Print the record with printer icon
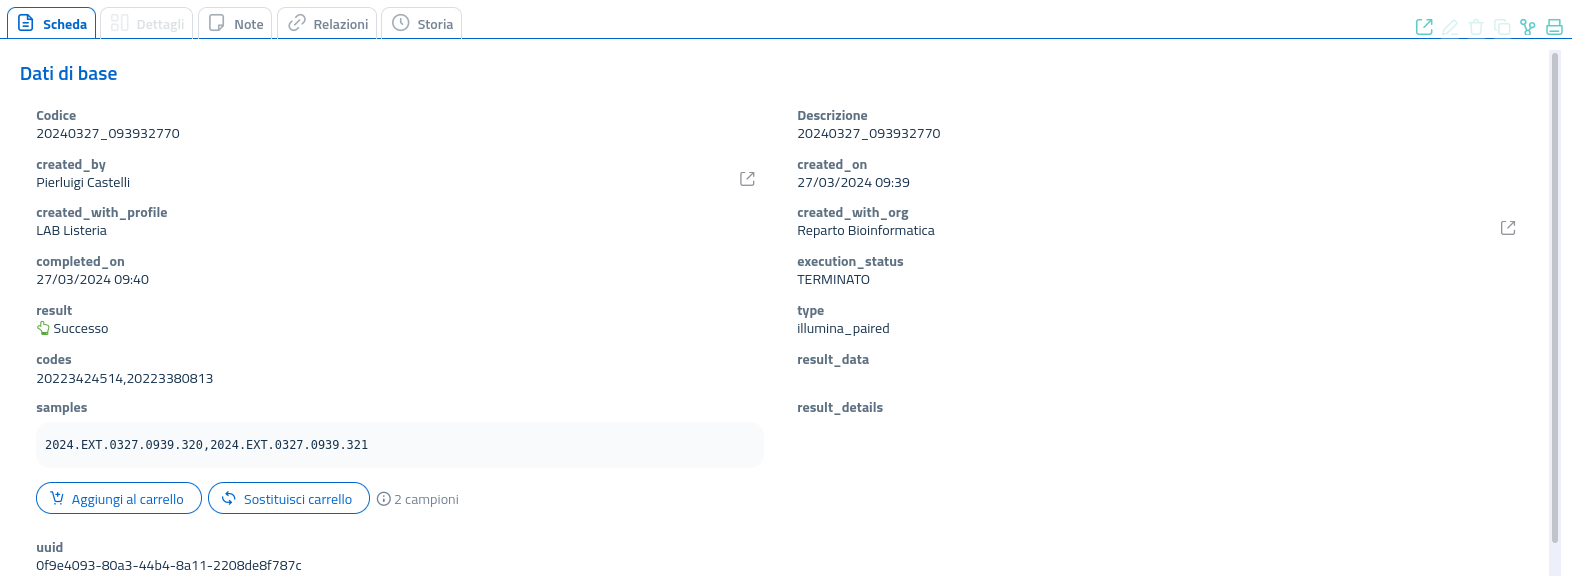 1554,27
